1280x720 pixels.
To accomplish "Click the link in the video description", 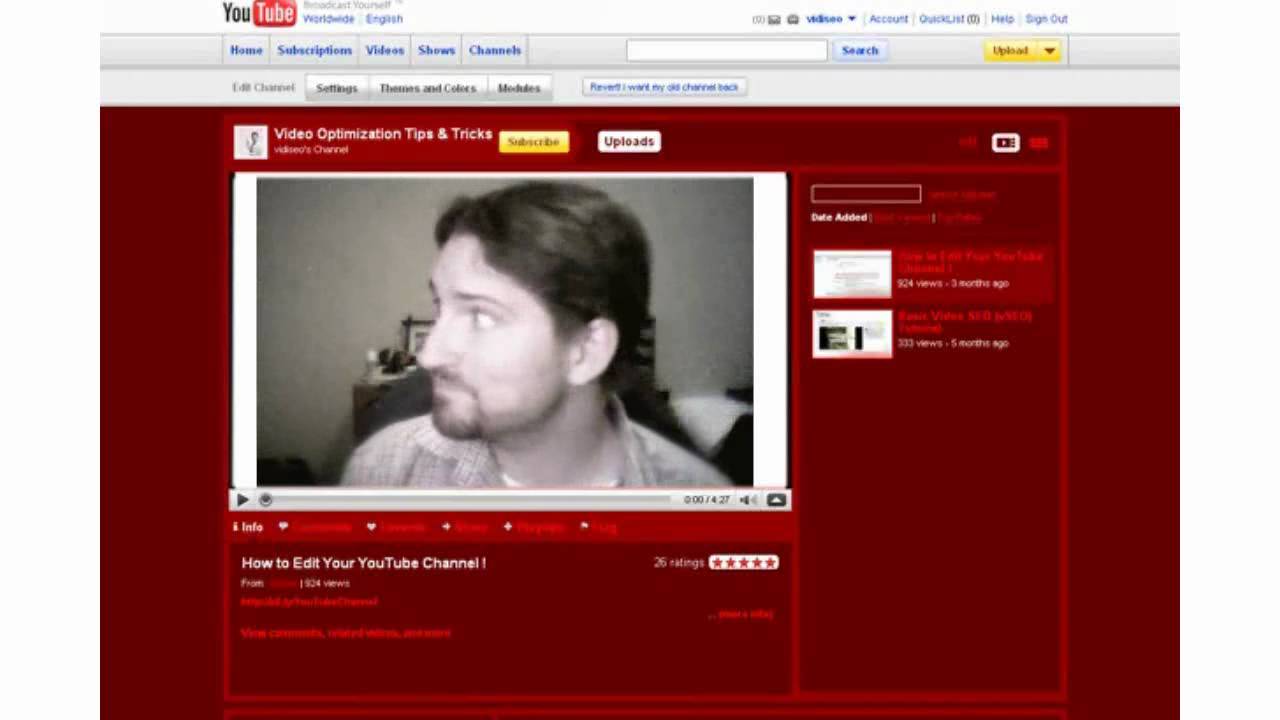I will (x=309, y=602).
